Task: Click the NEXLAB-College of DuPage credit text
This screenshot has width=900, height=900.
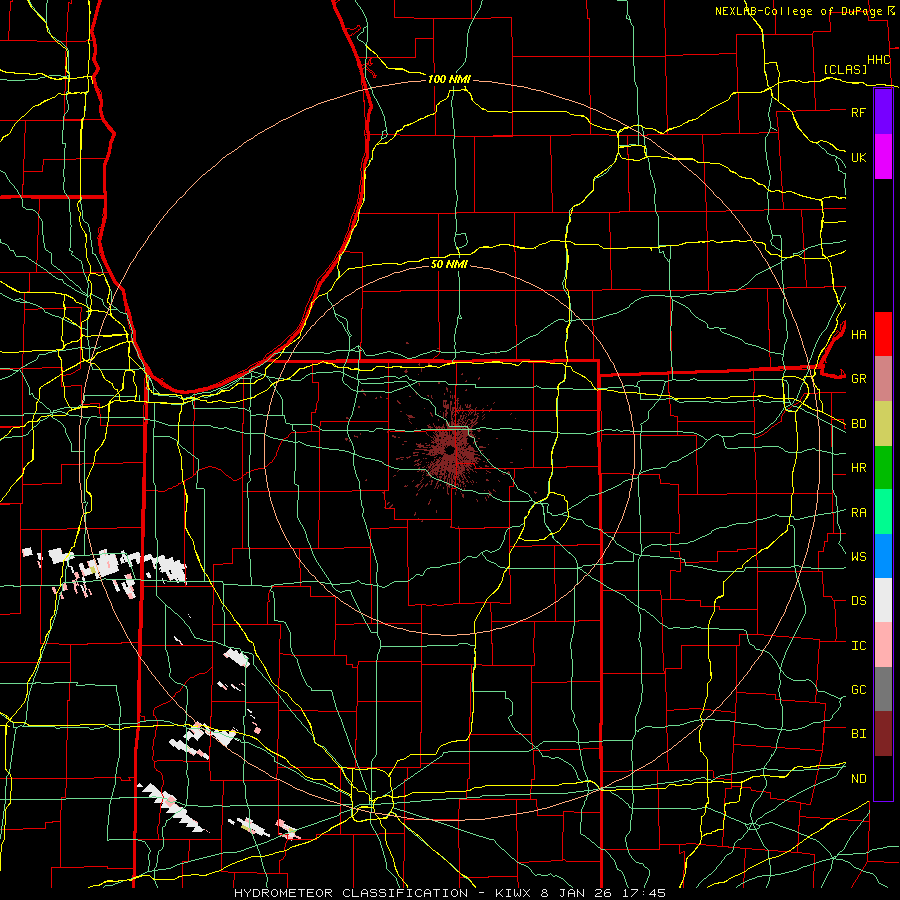Action: tap(798, 11)
